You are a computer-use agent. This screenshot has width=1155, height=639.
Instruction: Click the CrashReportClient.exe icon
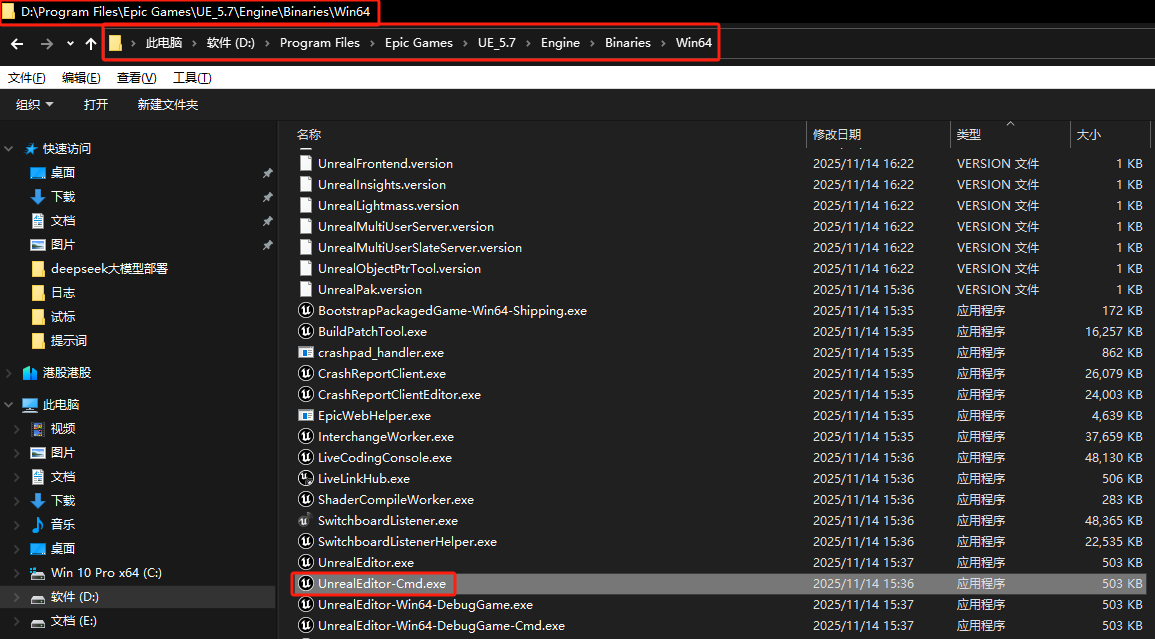(x=305, y=374)
